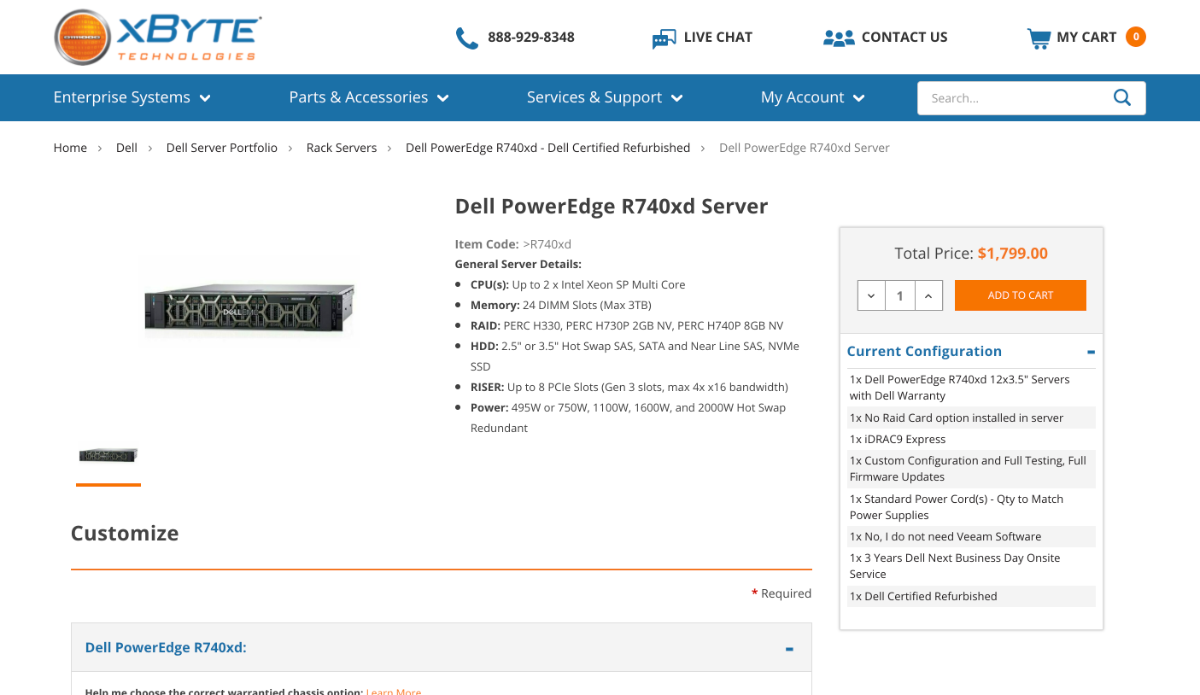This screenshot has height=695, width=1200.
Task: Go to Home breadcrumb
Action: point(70,148)
